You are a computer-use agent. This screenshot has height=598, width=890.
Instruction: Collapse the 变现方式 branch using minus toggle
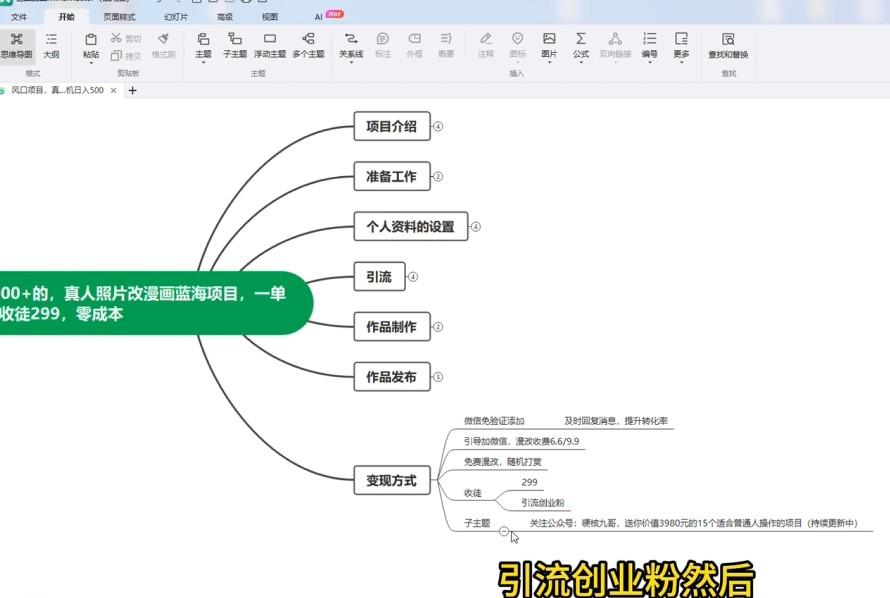504,532
